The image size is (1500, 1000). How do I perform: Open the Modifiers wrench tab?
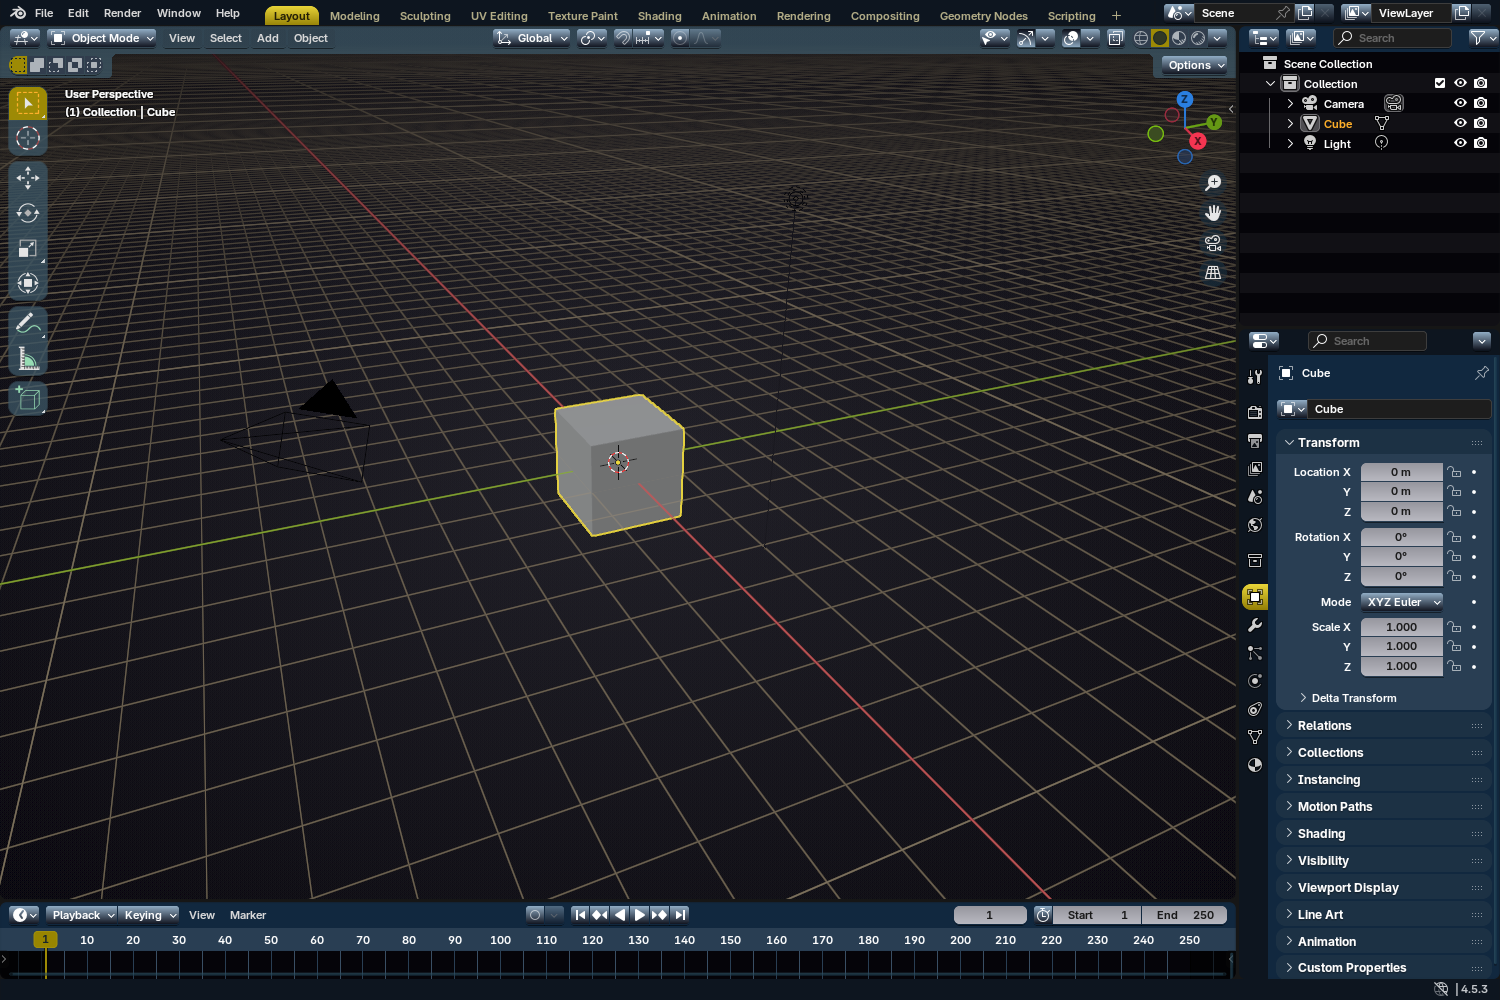coord(1255,625)
